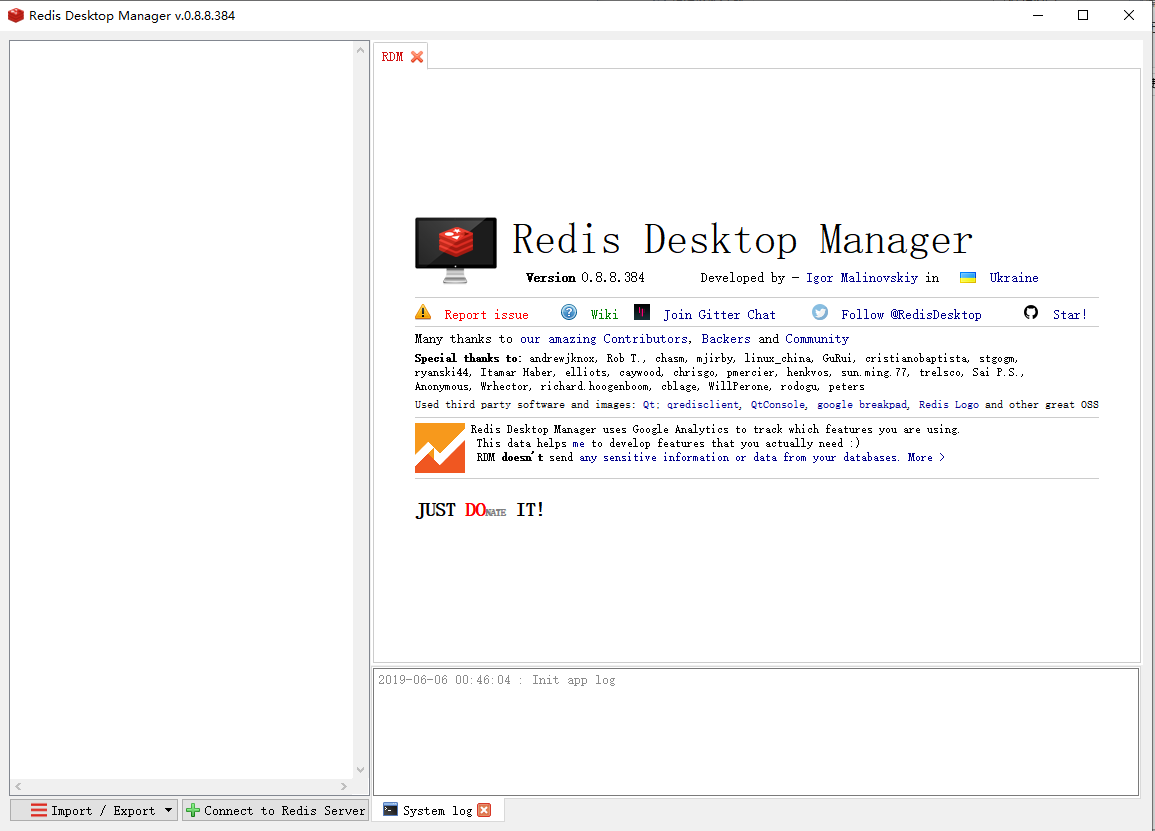Click the System log terminal icon

[390, 810]
